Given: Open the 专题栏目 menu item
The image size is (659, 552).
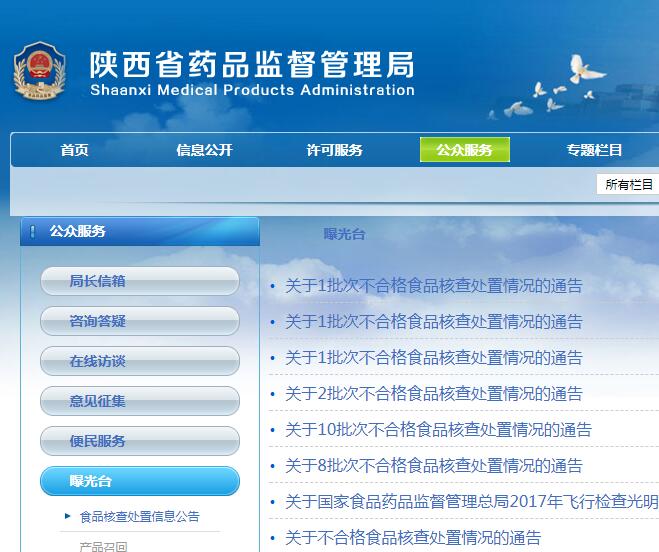Looking at the screenshot, I should pyautogui.click(x=594, y=150).
